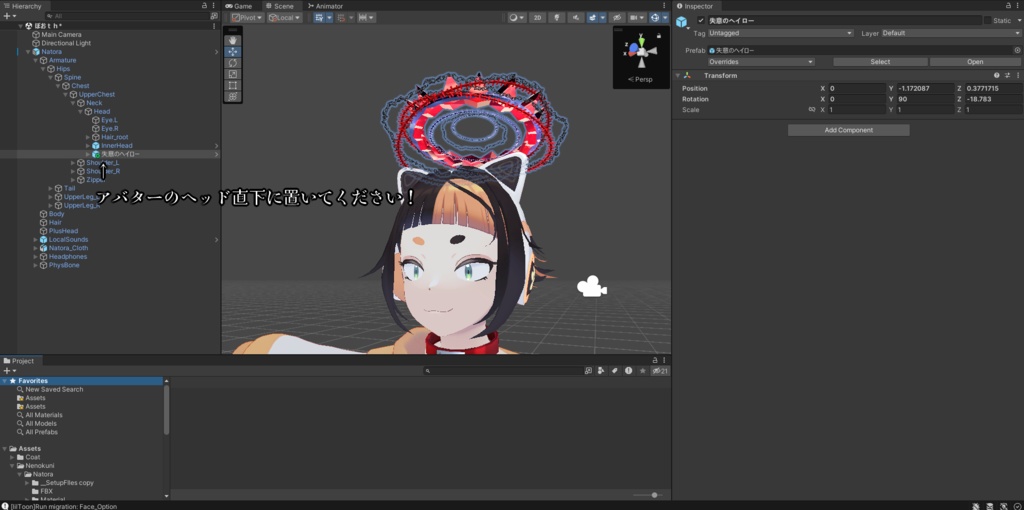The width and height of the screenshot is (1024, 510).
Task: Select Main Camera in Hierarchy
Action: 61,35
